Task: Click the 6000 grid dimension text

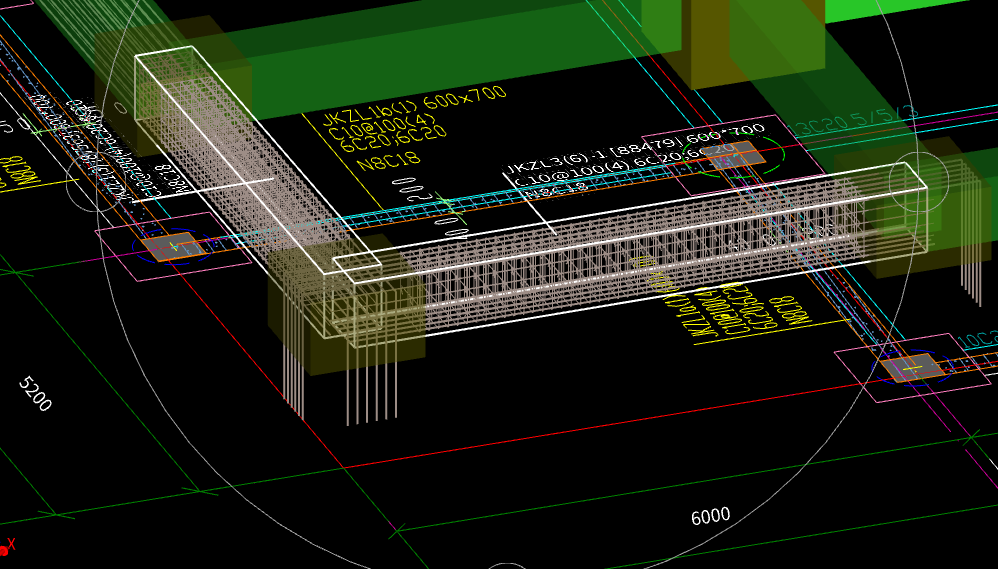Action: pos(710,516)
